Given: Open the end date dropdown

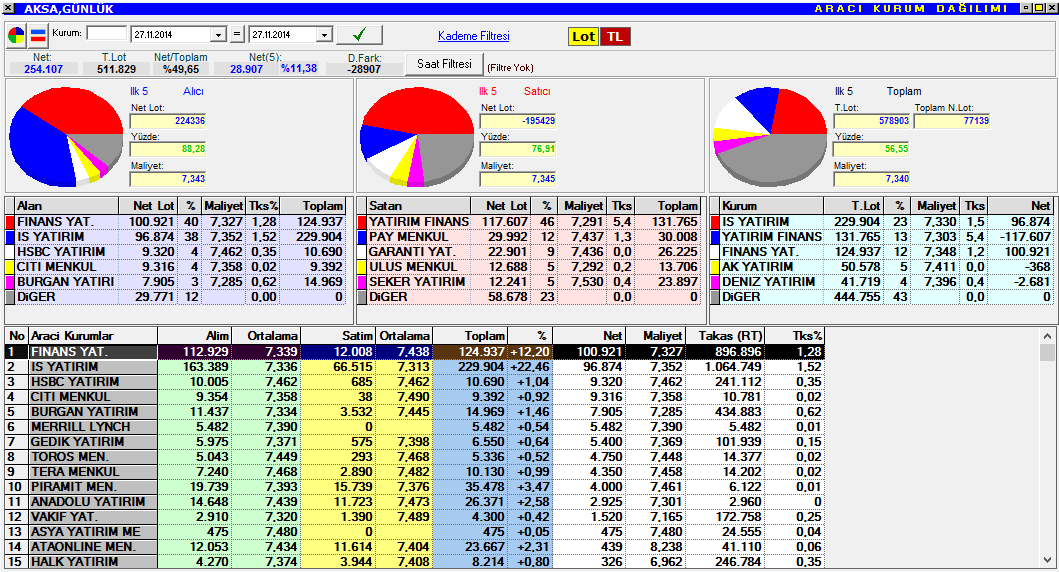Looking at the screenshot, I should [323, 35].
